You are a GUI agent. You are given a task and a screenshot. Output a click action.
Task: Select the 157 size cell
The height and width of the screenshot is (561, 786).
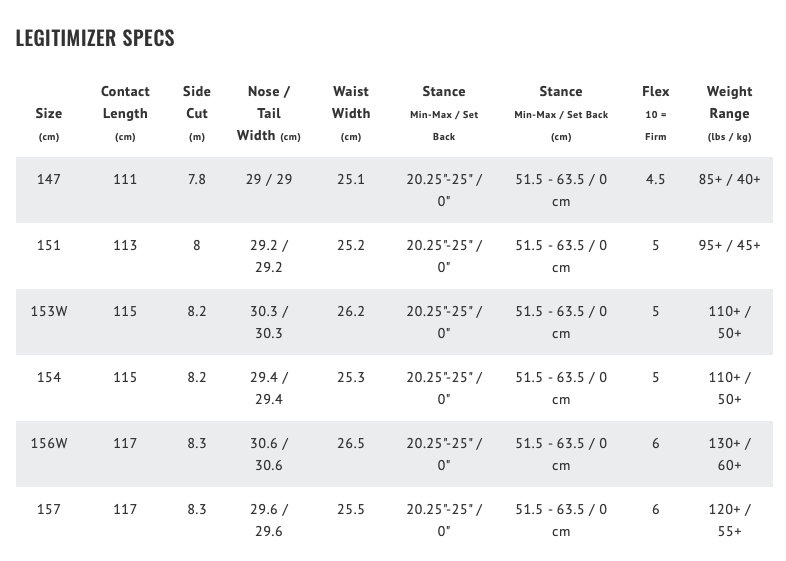(48, 509)
